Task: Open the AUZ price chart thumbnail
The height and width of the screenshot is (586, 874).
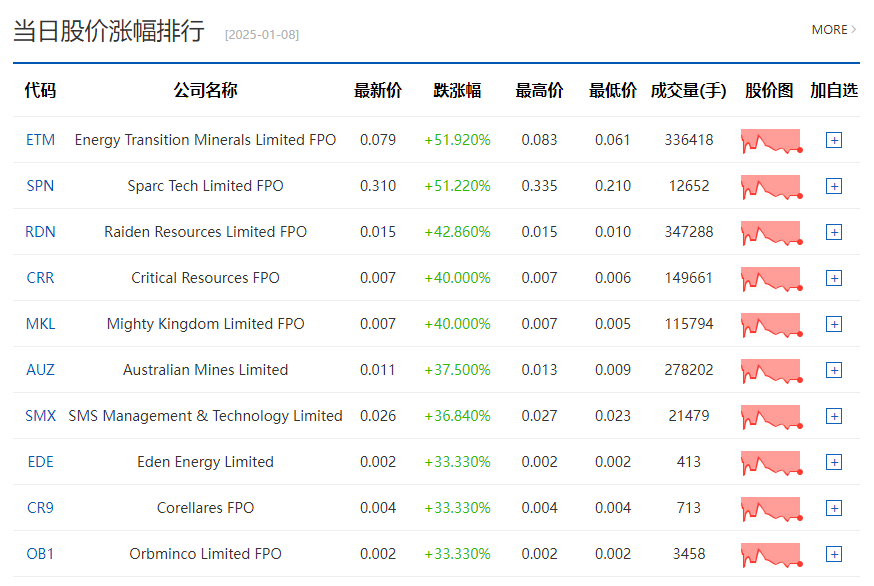Action: coord(771,371)
